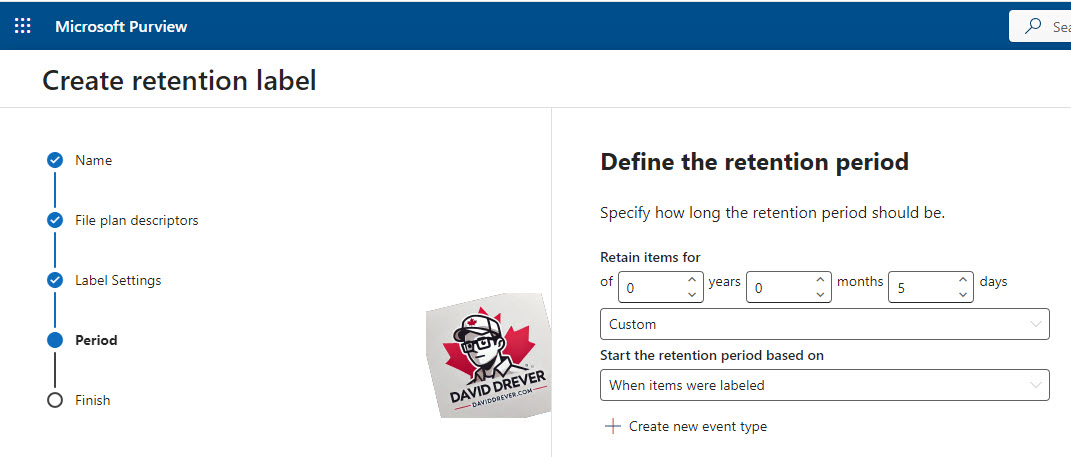Open the app launcher waffle icon

coord(23,27)
